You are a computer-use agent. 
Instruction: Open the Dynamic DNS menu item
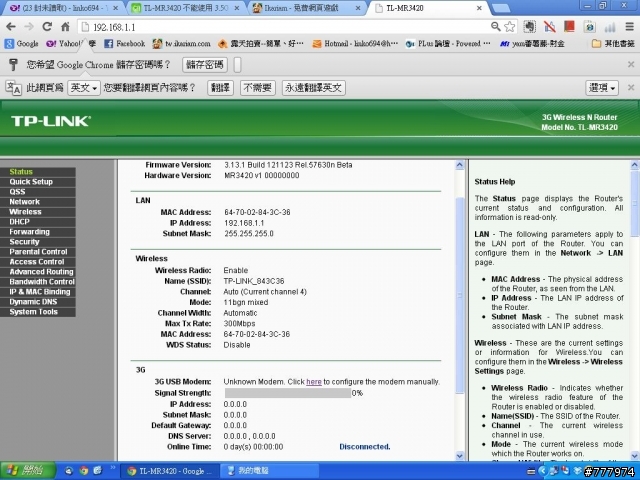click(38, 302)
